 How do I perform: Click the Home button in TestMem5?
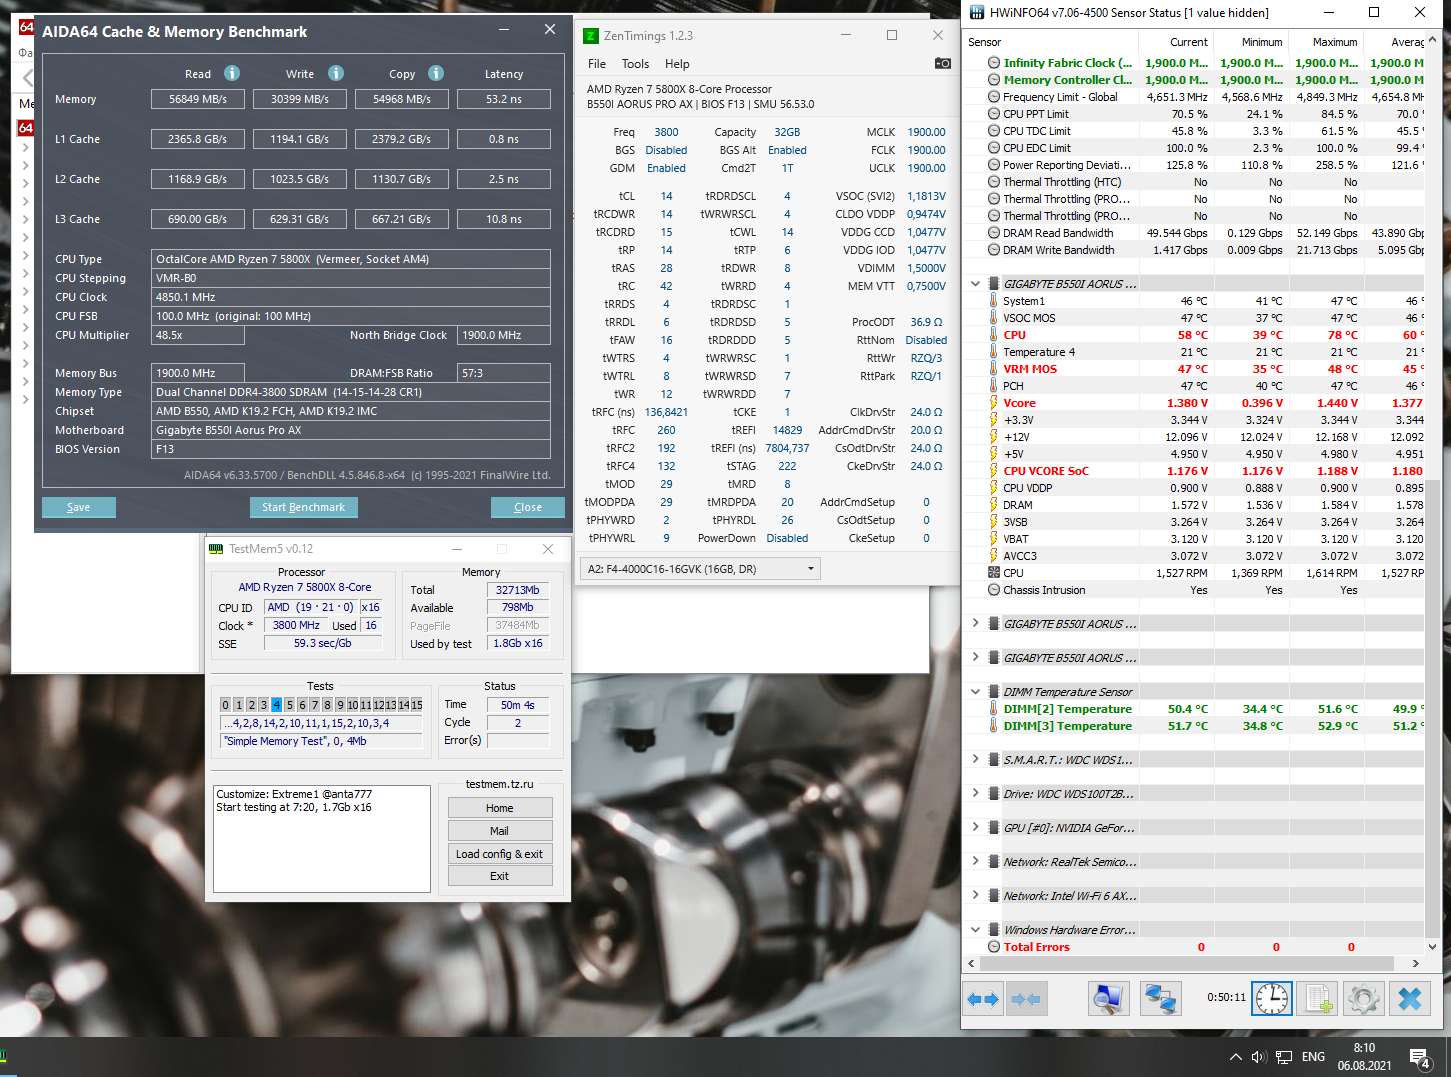500,808
